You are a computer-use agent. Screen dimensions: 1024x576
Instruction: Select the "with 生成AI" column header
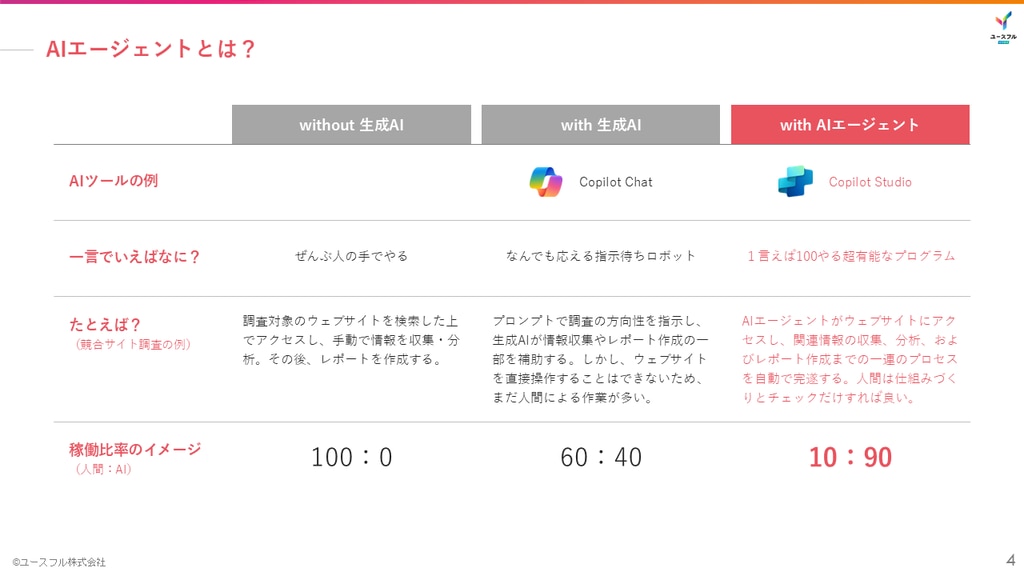click(x=600, y=125)
